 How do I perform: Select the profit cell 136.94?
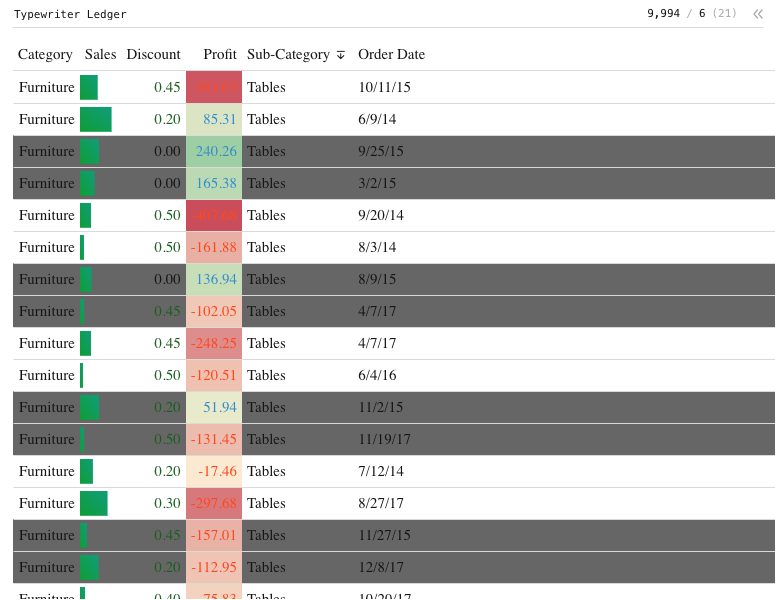tap(214, 279)
